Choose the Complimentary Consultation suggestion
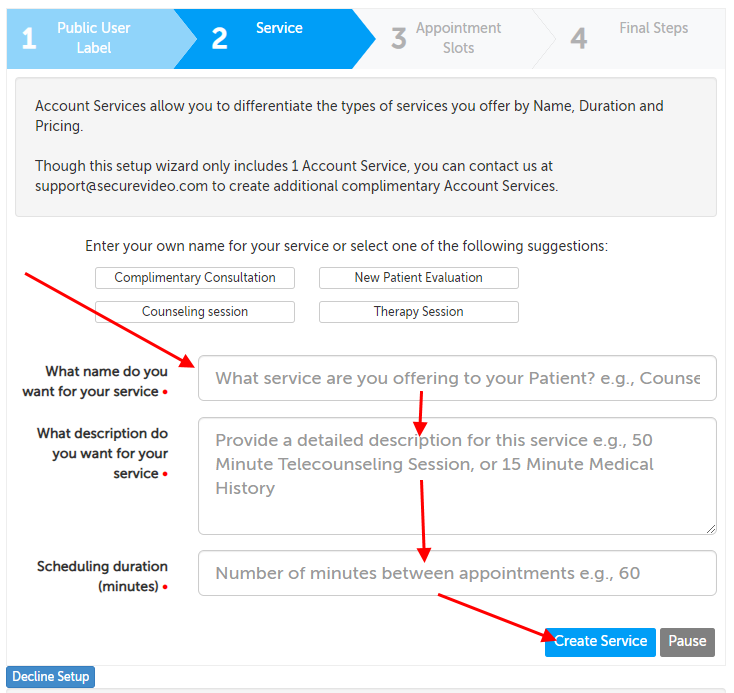The height and width of the screenshot is (693, 734). tap(195, 278)
